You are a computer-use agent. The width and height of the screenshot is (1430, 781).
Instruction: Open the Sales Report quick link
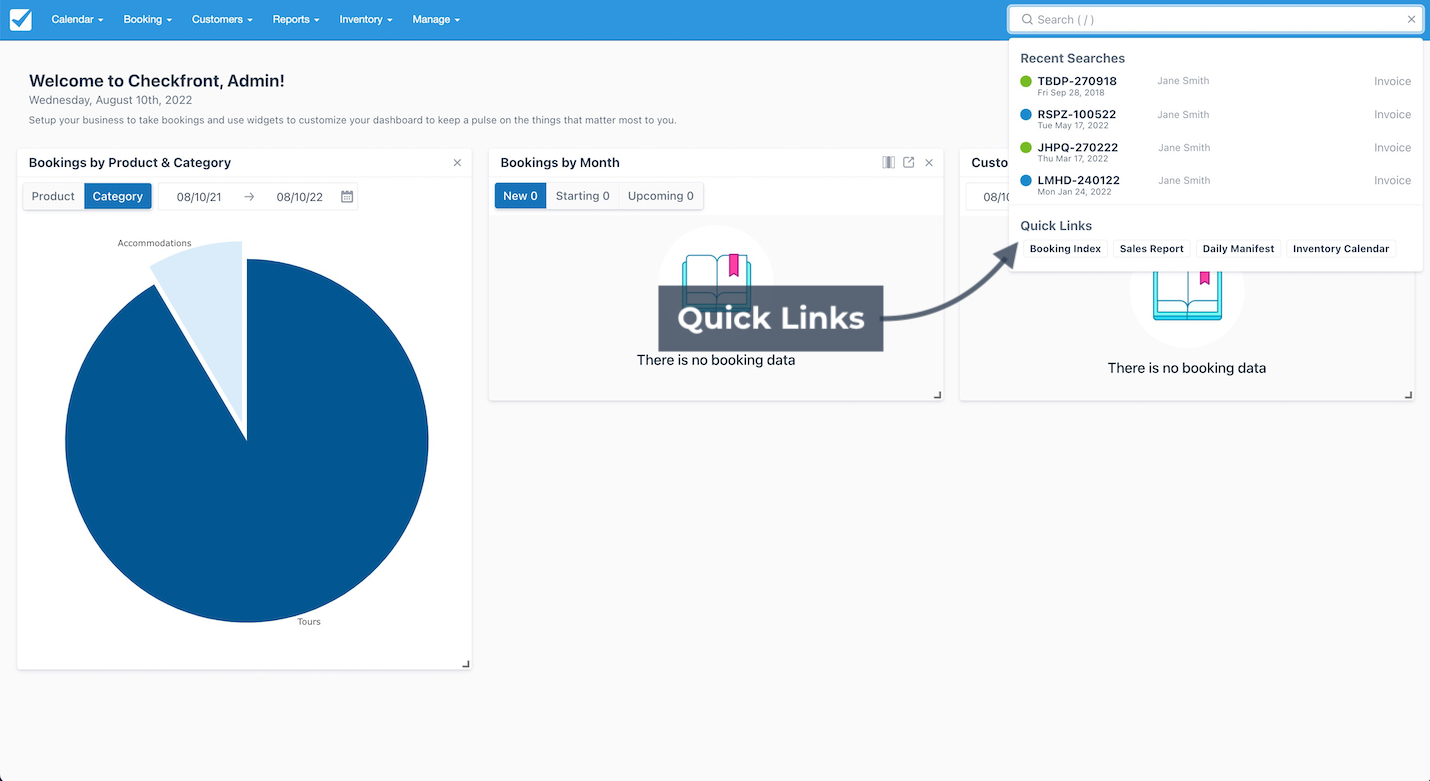[1151, 249]
